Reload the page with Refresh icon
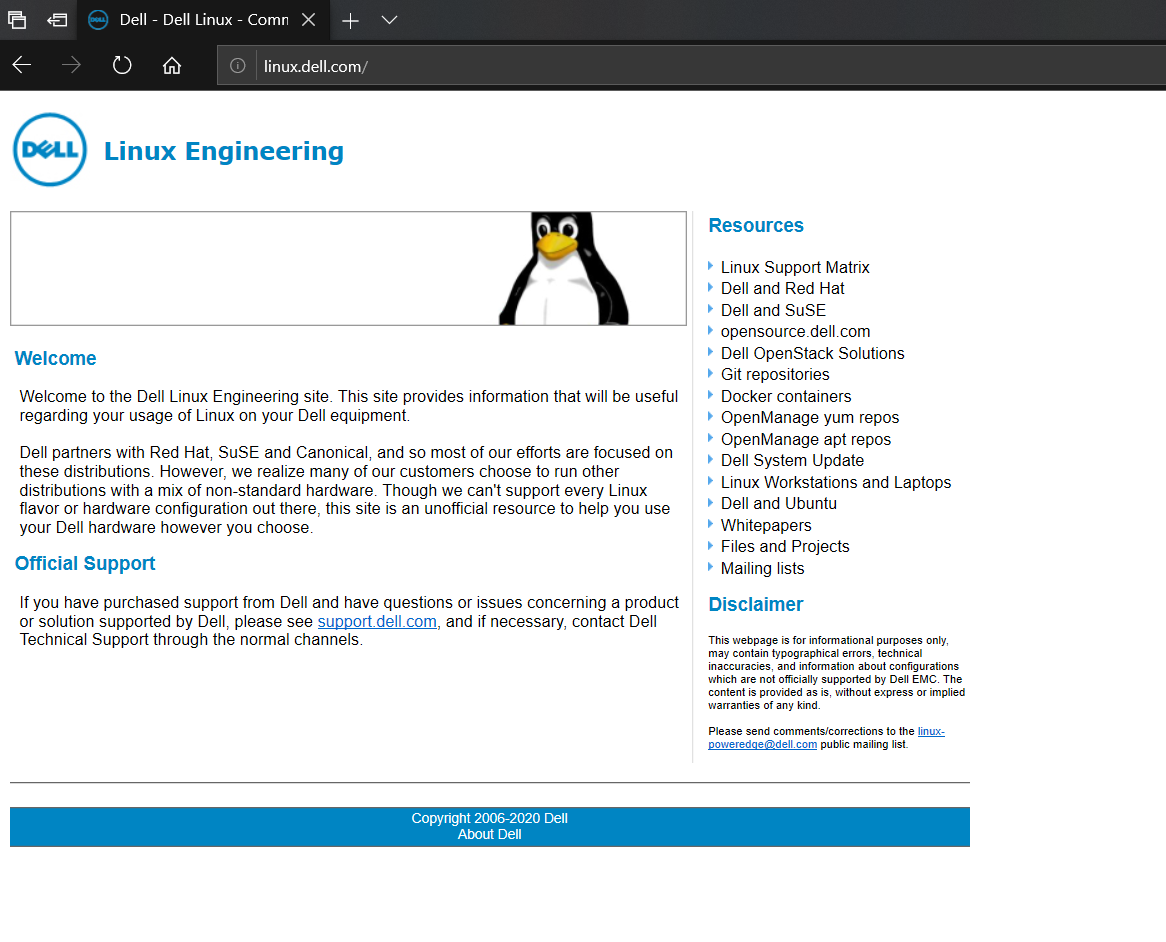Screen dimensions: 1166x942 pyautogui.click(x=122, y=65)
